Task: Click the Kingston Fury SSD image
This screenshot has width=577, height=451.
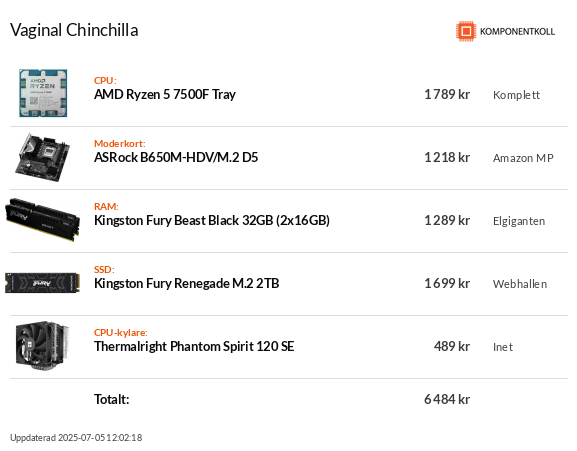Action: point(42,283)
